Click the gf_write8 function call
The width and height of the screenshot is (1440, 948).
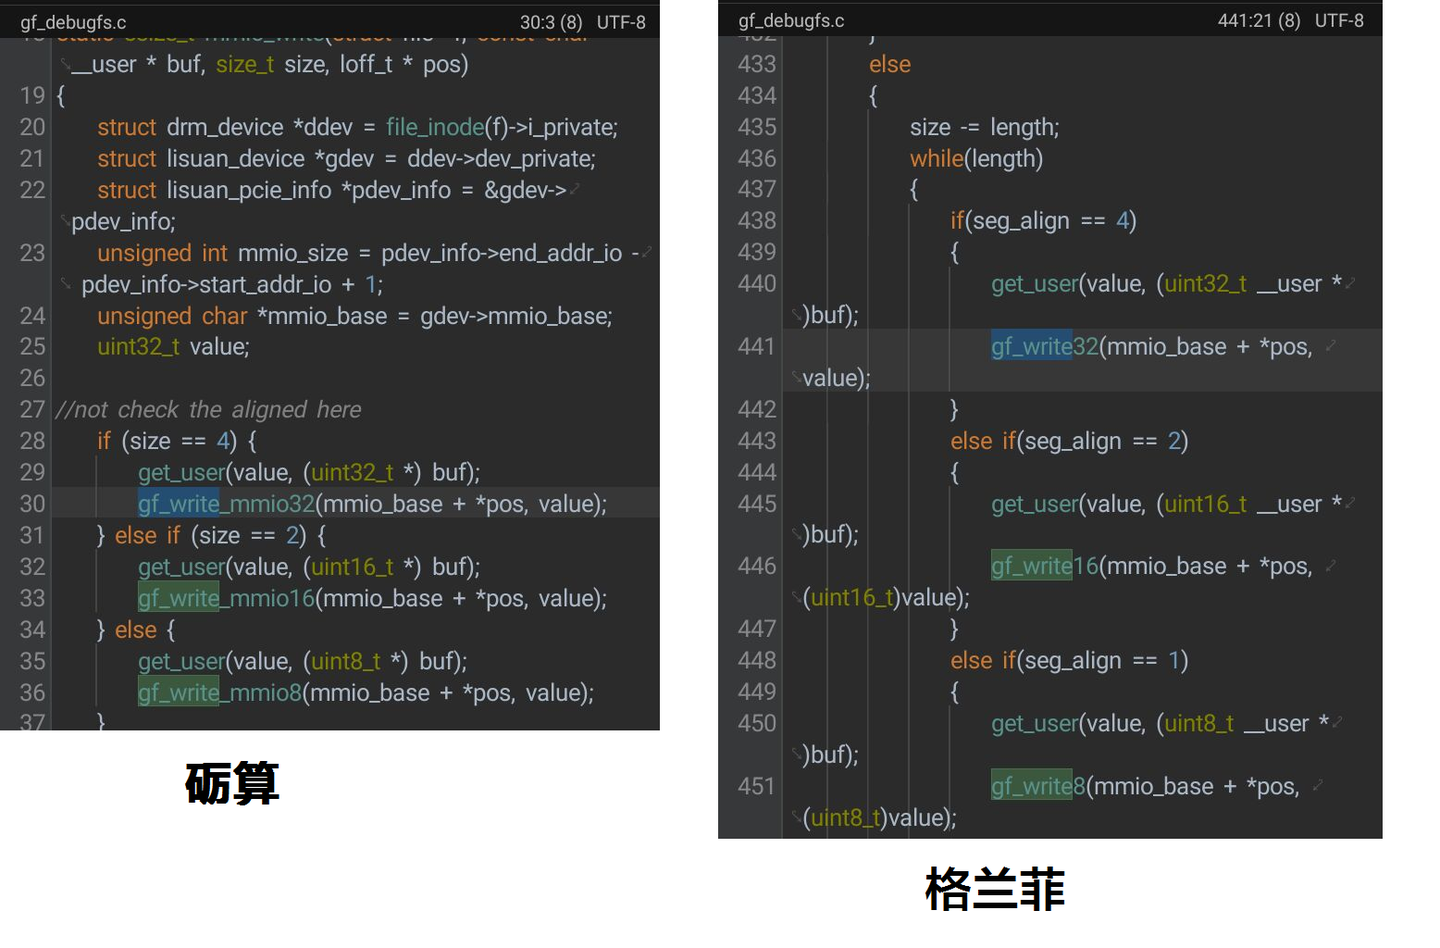pyautogui.click(x=1039, y=786)
